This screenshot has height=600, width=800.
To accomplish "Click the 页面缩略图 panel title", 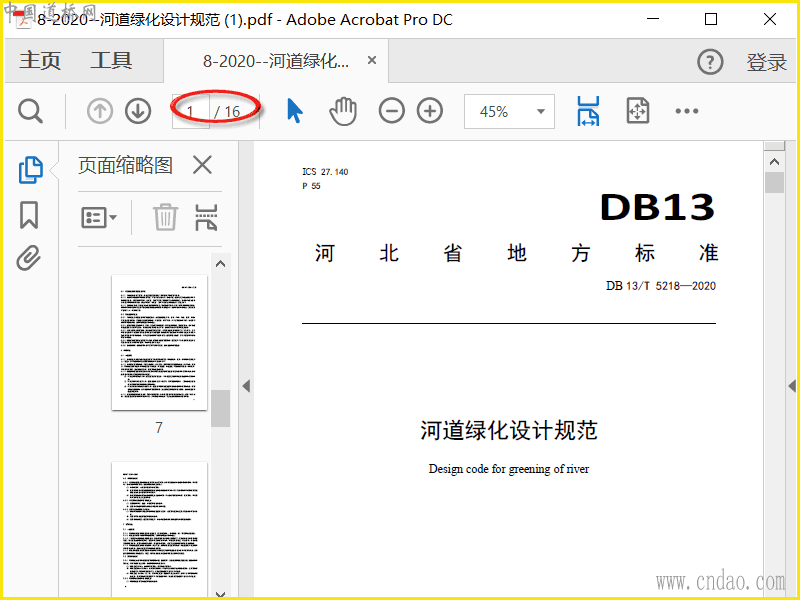I will [126, 165].
